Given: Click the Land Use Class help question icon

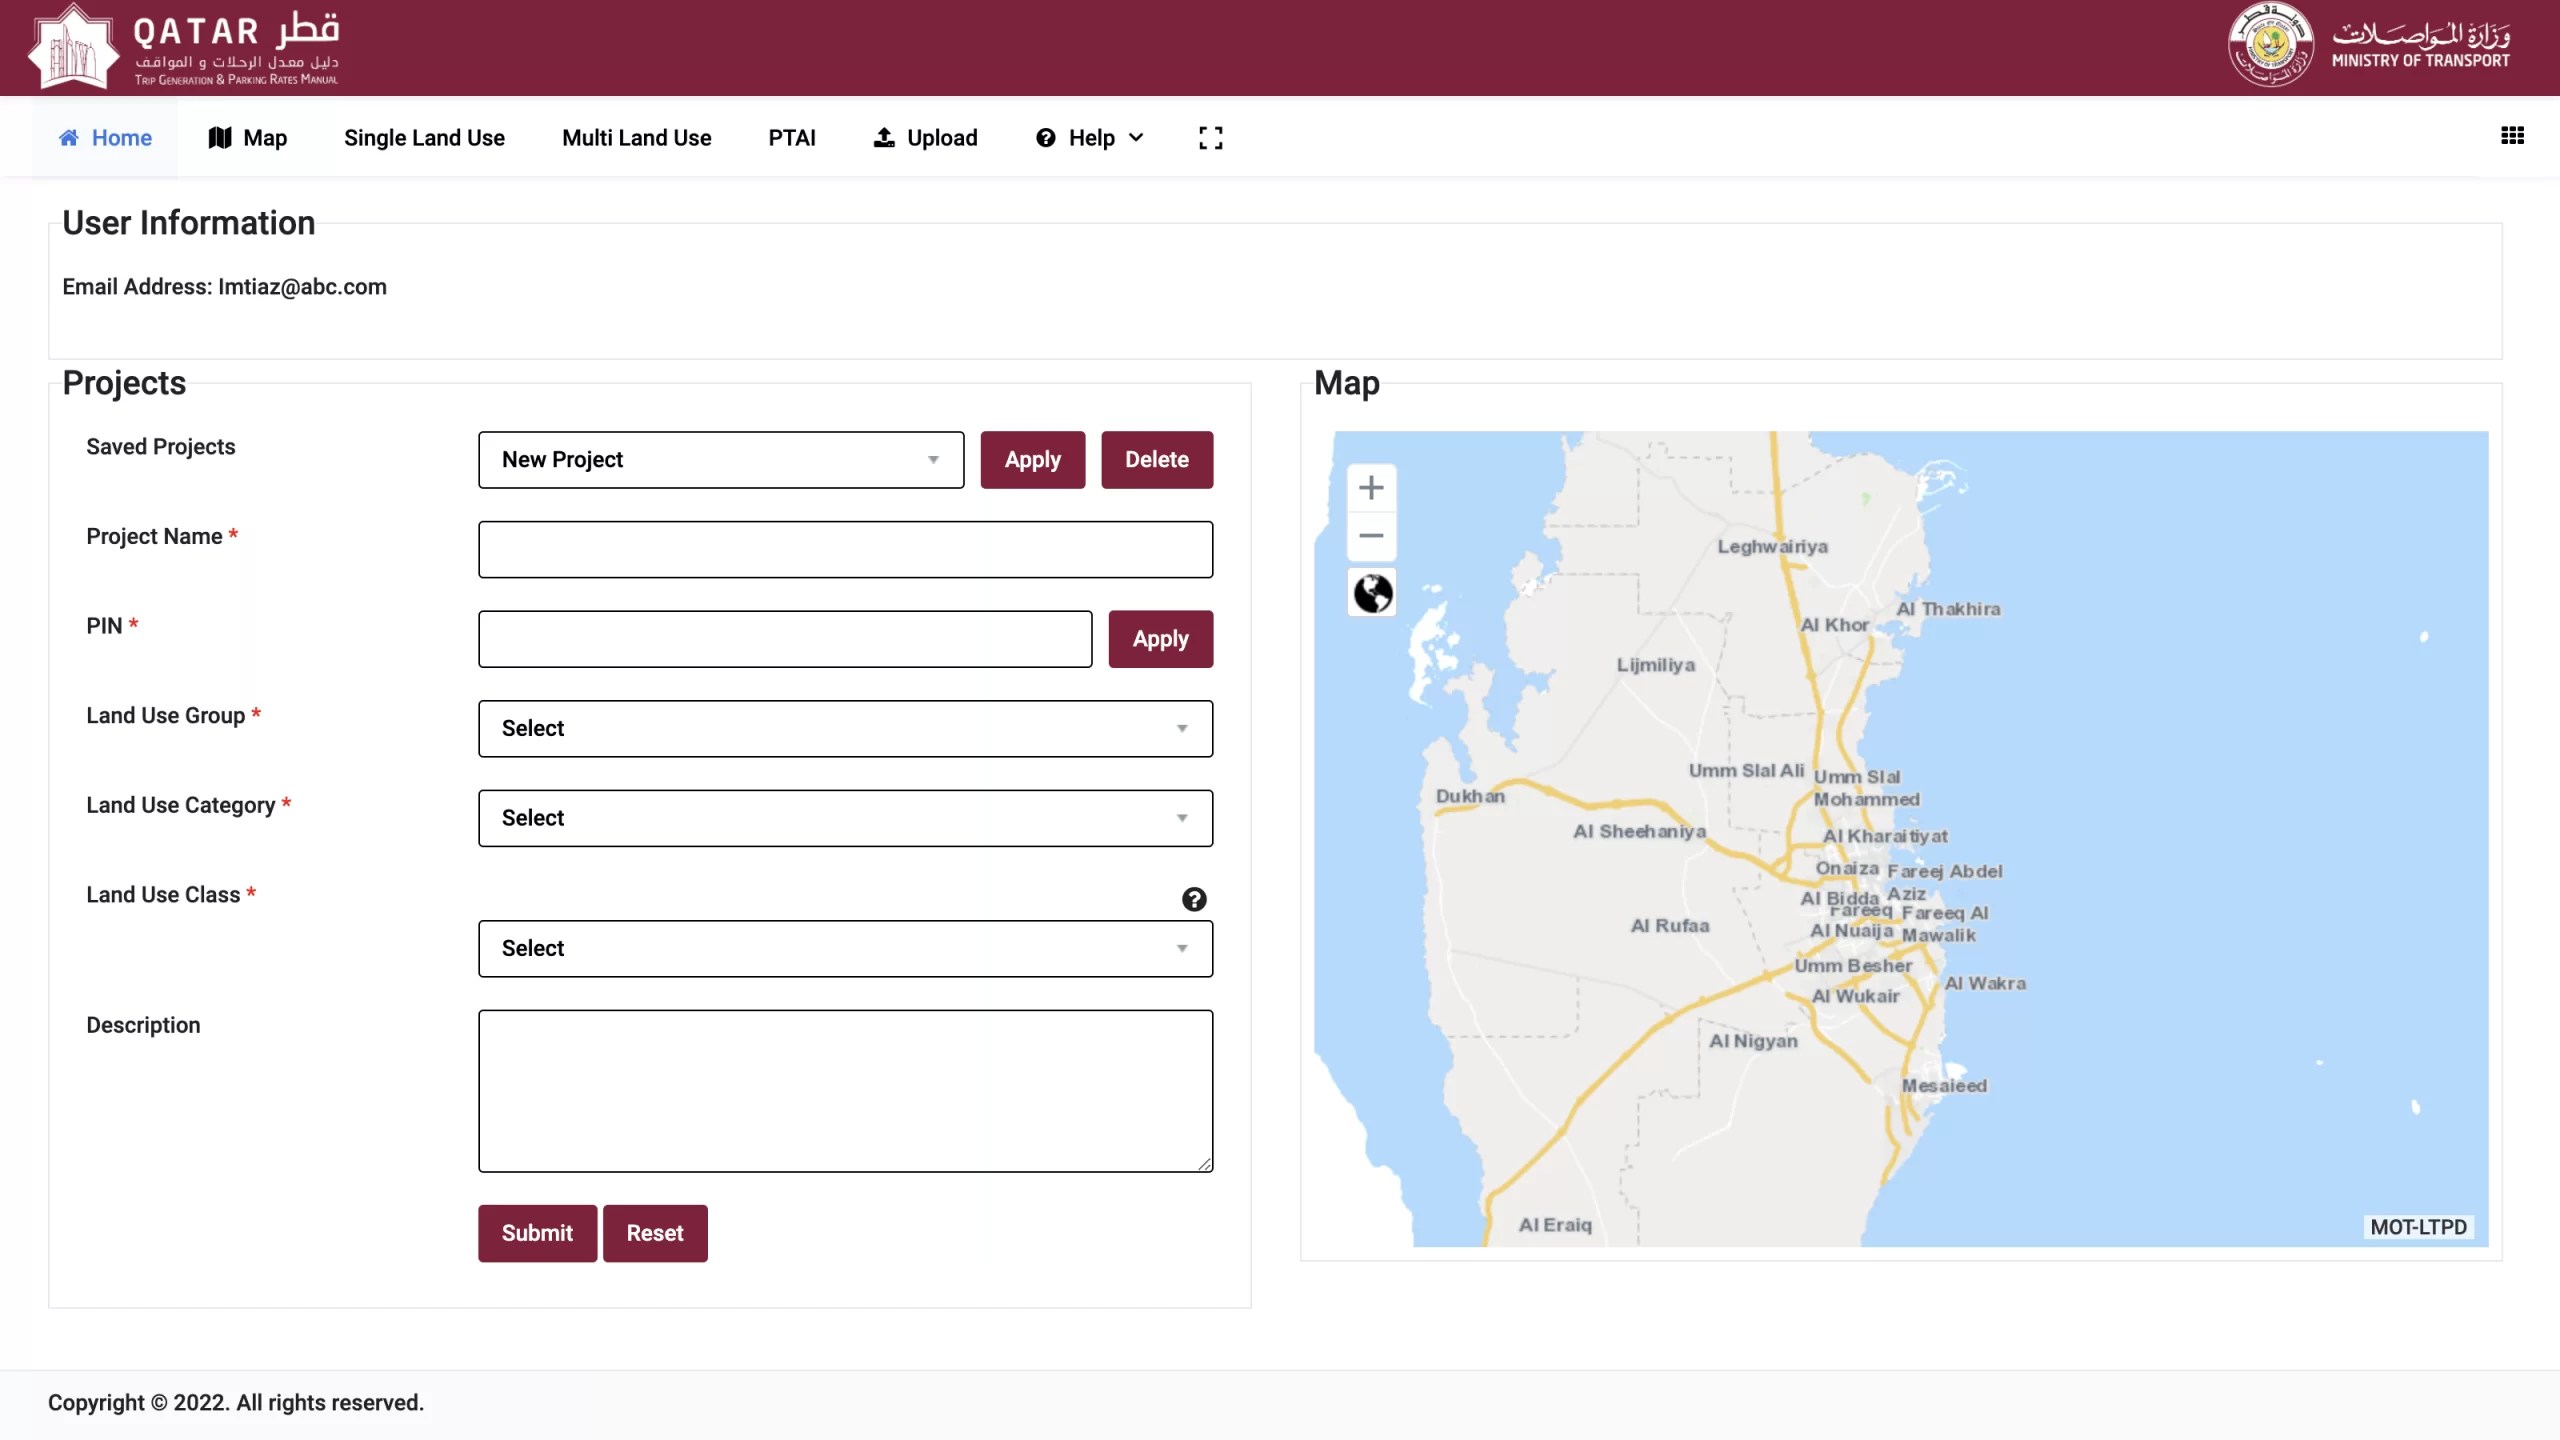Looking at the screenshot, I should tap(1193, 899).
